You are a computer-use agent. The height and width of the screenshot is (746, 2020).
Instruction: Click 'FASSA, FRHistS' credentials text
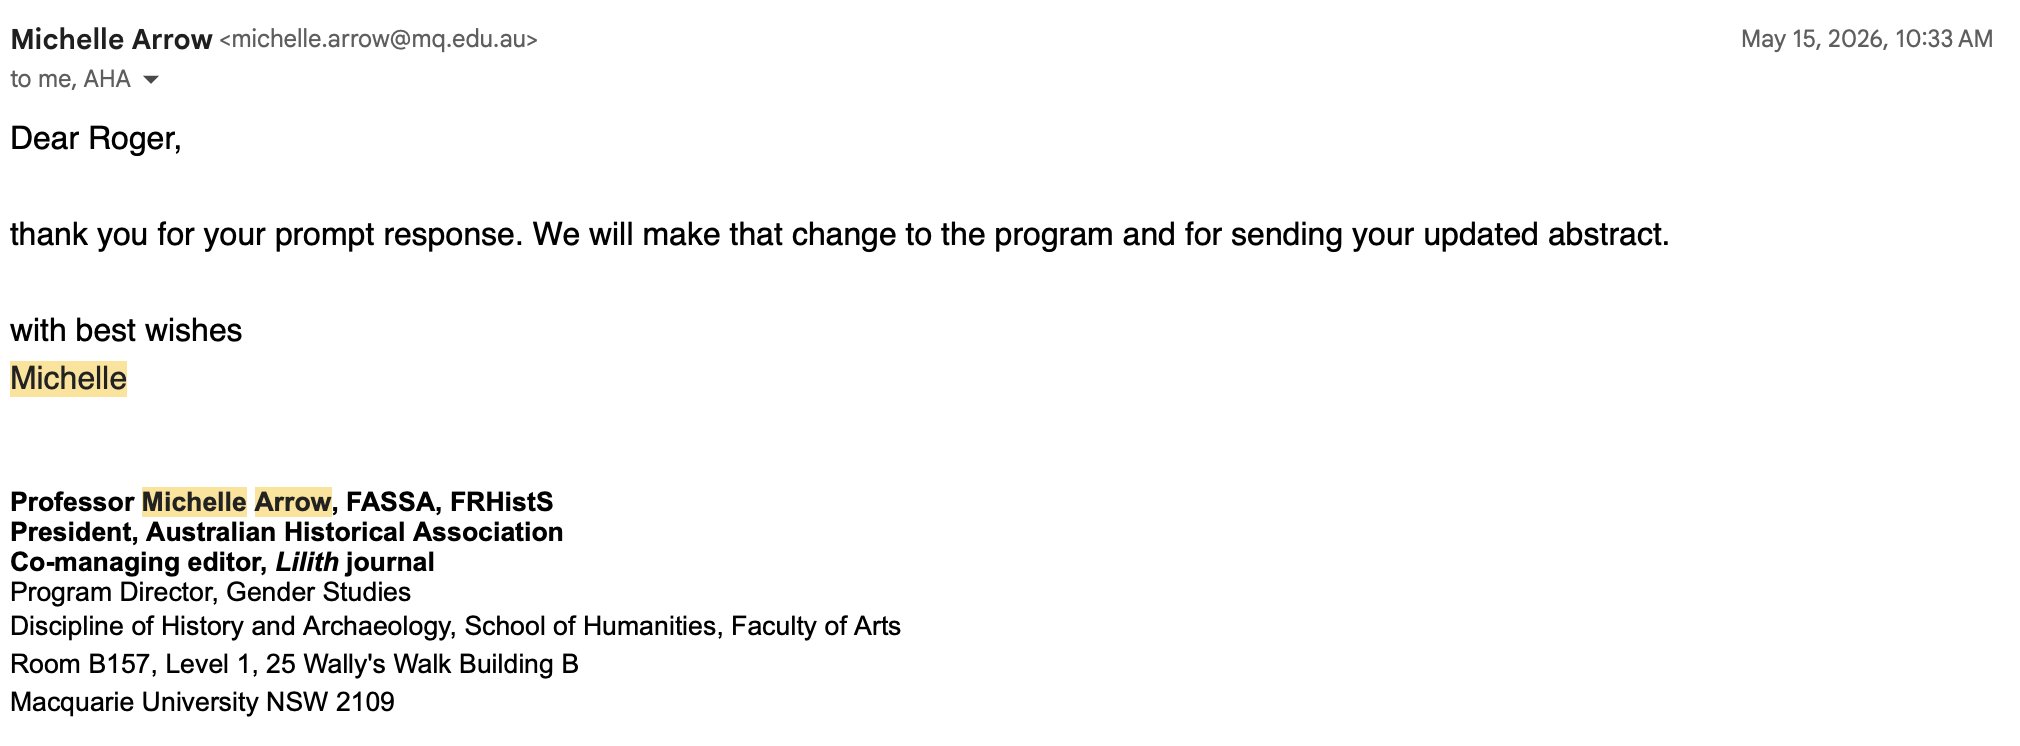pos(450,502)
